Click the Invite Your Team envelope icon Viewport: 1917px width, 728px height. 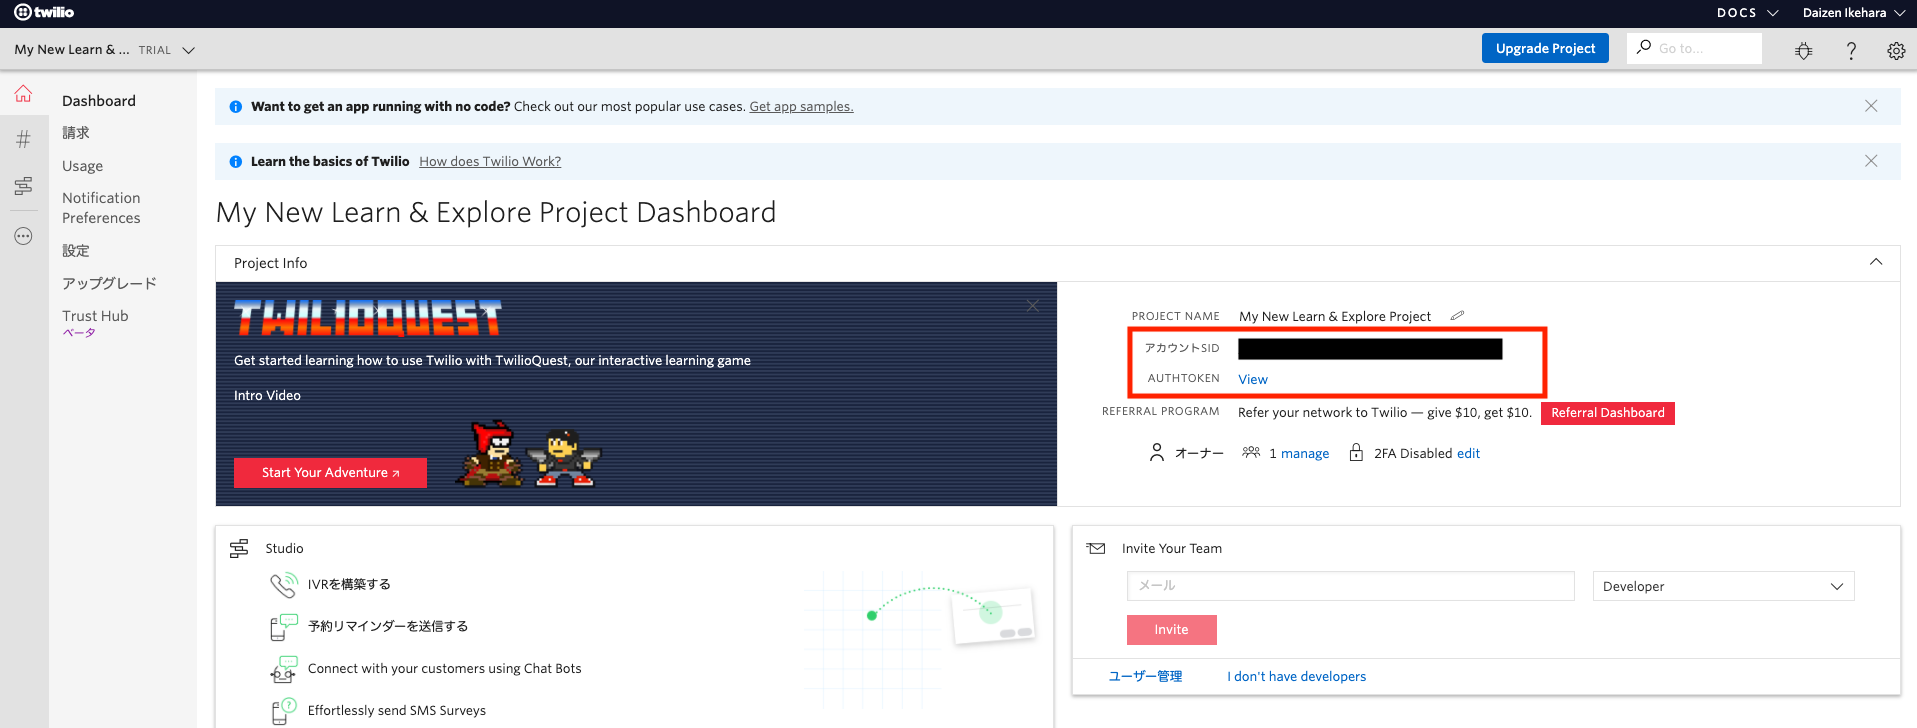point(1096,548)
